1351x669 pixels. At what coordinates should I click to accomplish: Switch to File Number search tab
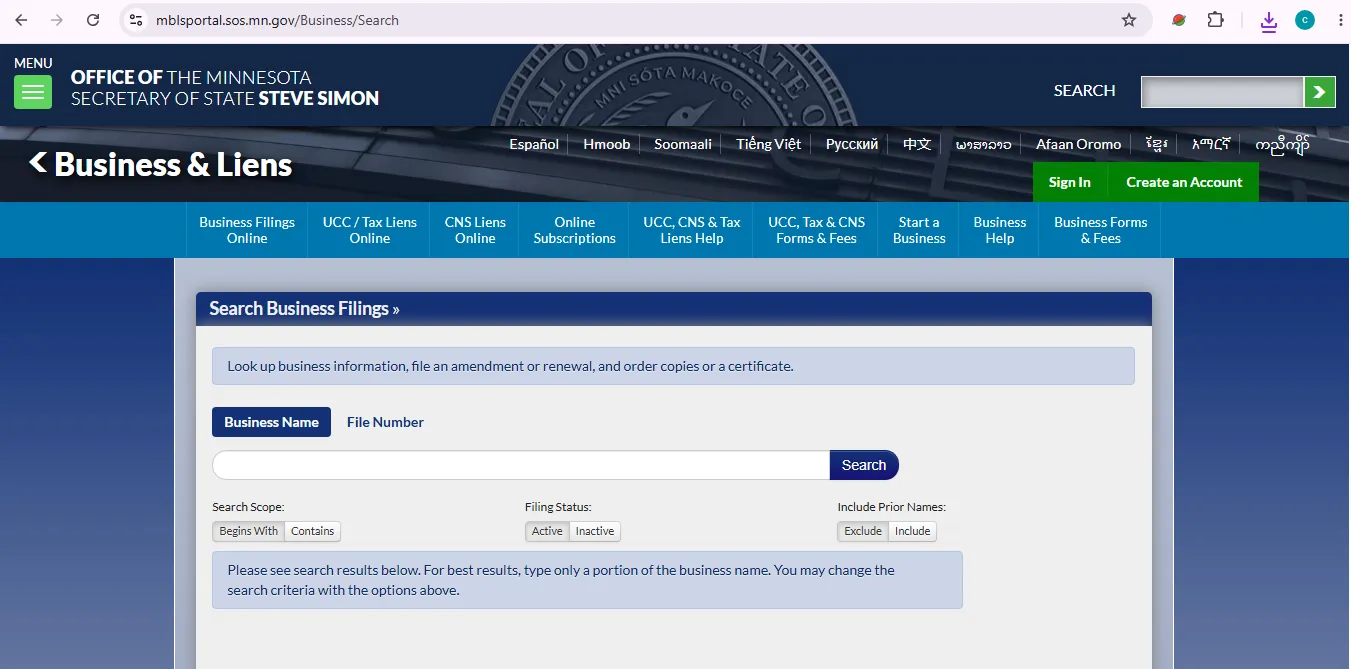click(385, 422)
